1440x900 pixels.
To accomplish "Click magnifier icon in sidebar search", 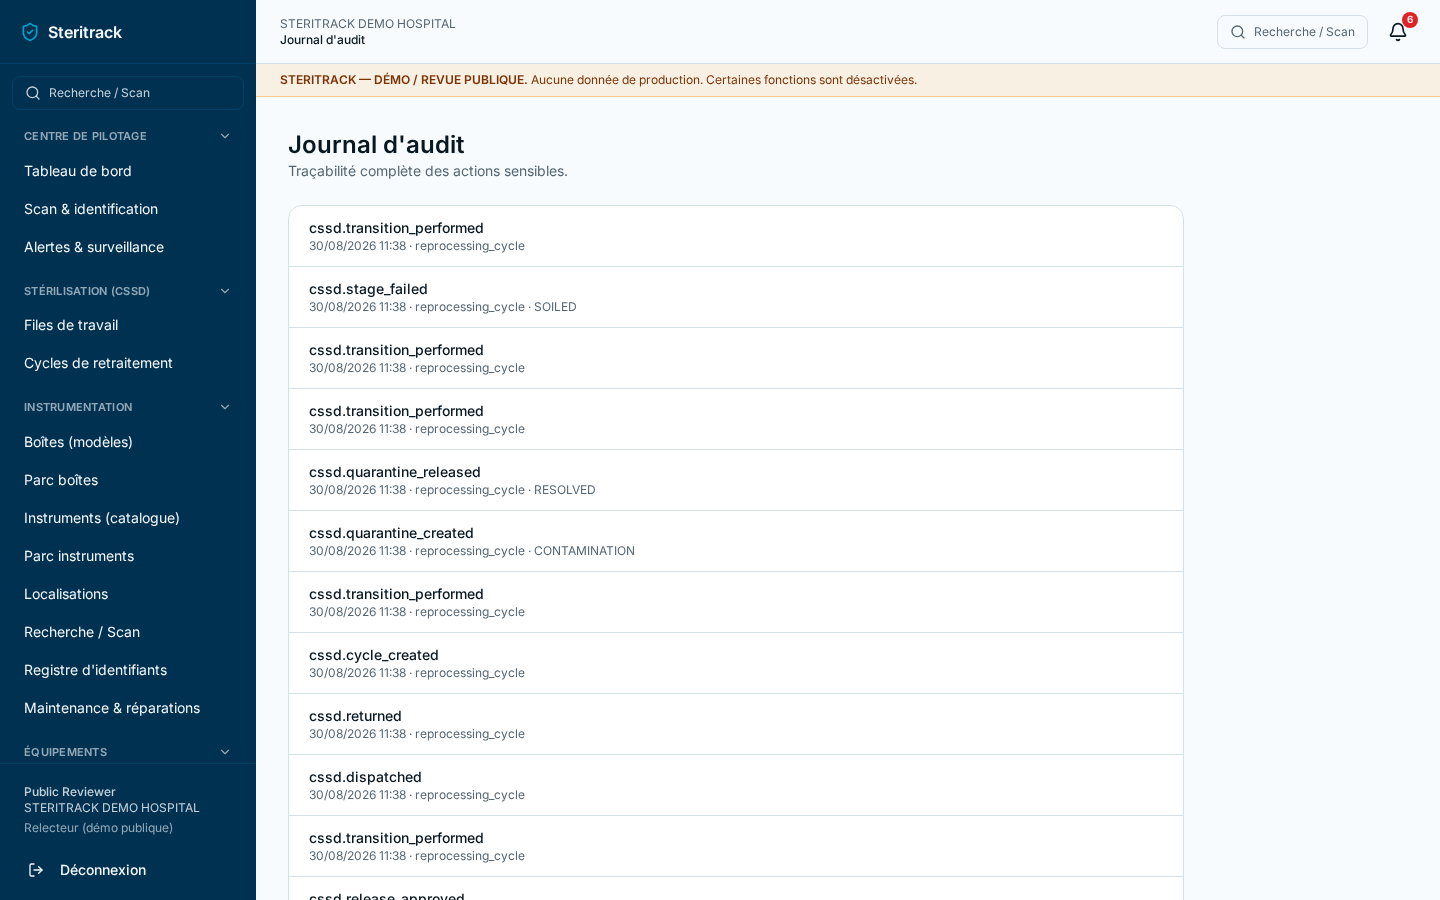I will pyautogui.click(x=33, y=93).
